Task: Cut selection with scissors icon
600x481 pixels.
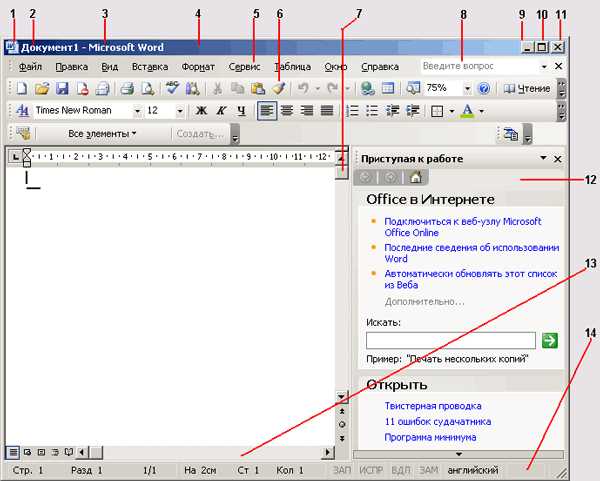Action: (217, 89)
